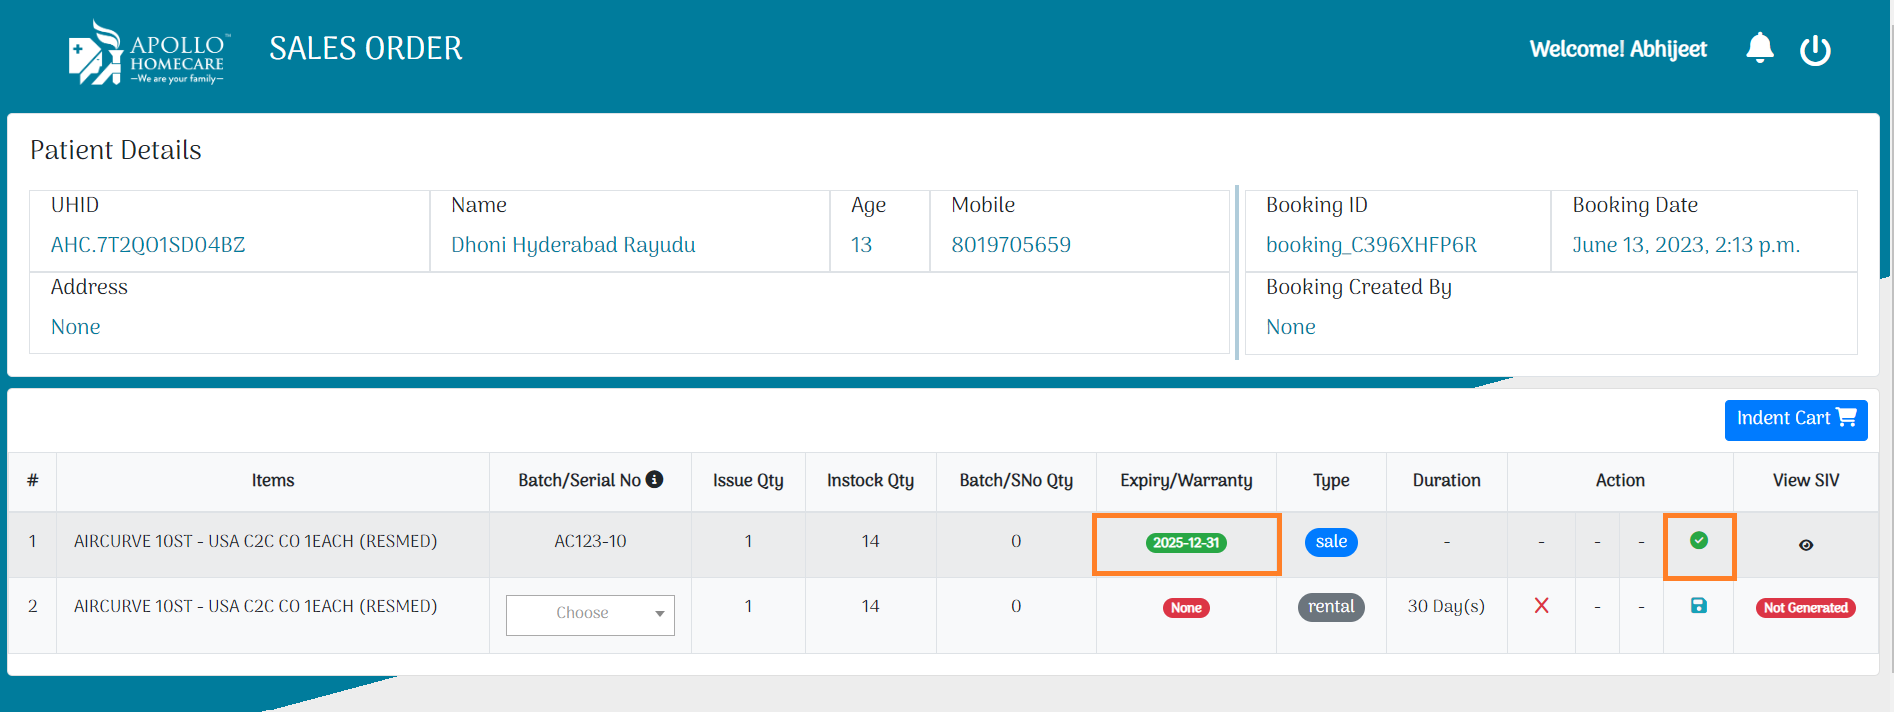Click the red X in row 2
Image resolution: width=1894 pixels, height=712 pixels.
click(1541, 606)
